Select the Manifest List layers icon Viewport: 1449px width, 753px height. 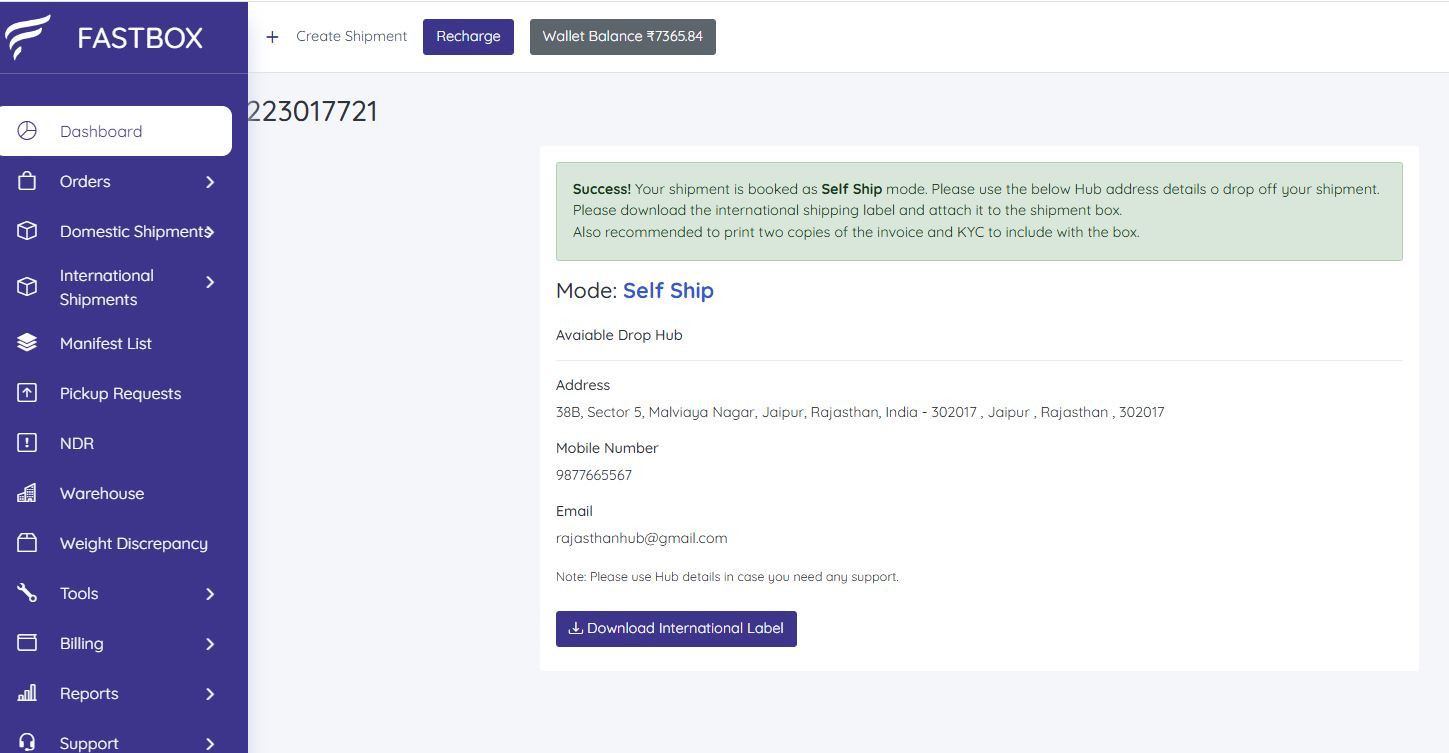pos(27,343)
